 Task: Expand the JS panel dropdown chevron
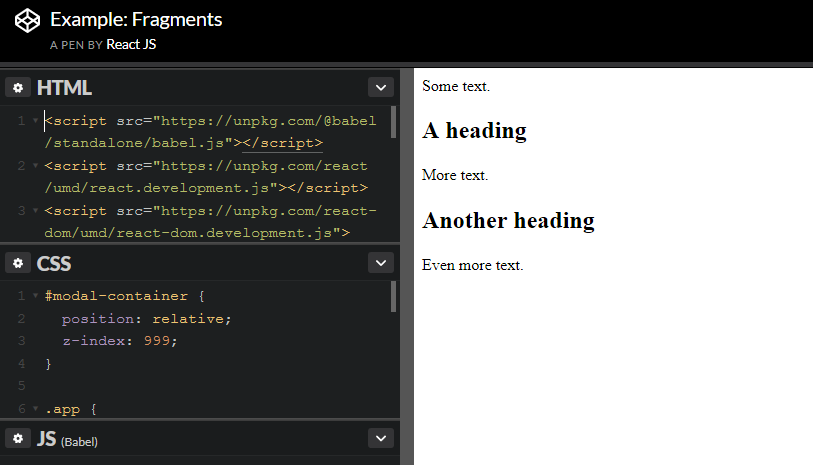pos(381,439)
